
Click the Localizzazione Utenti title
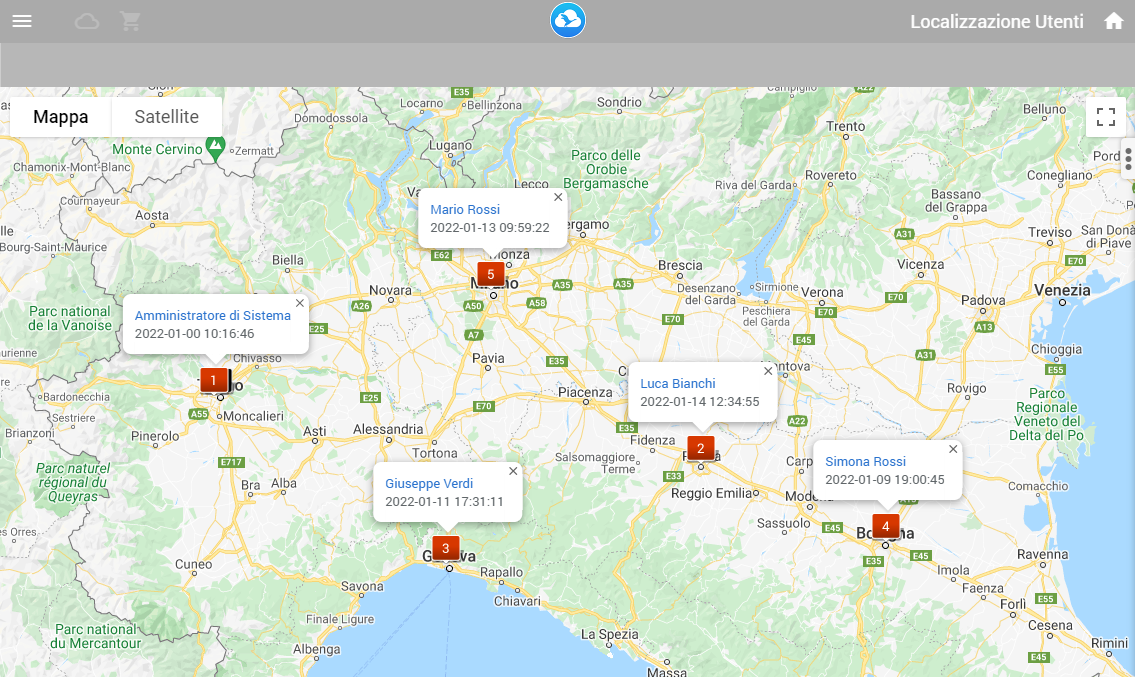[997, 22]
